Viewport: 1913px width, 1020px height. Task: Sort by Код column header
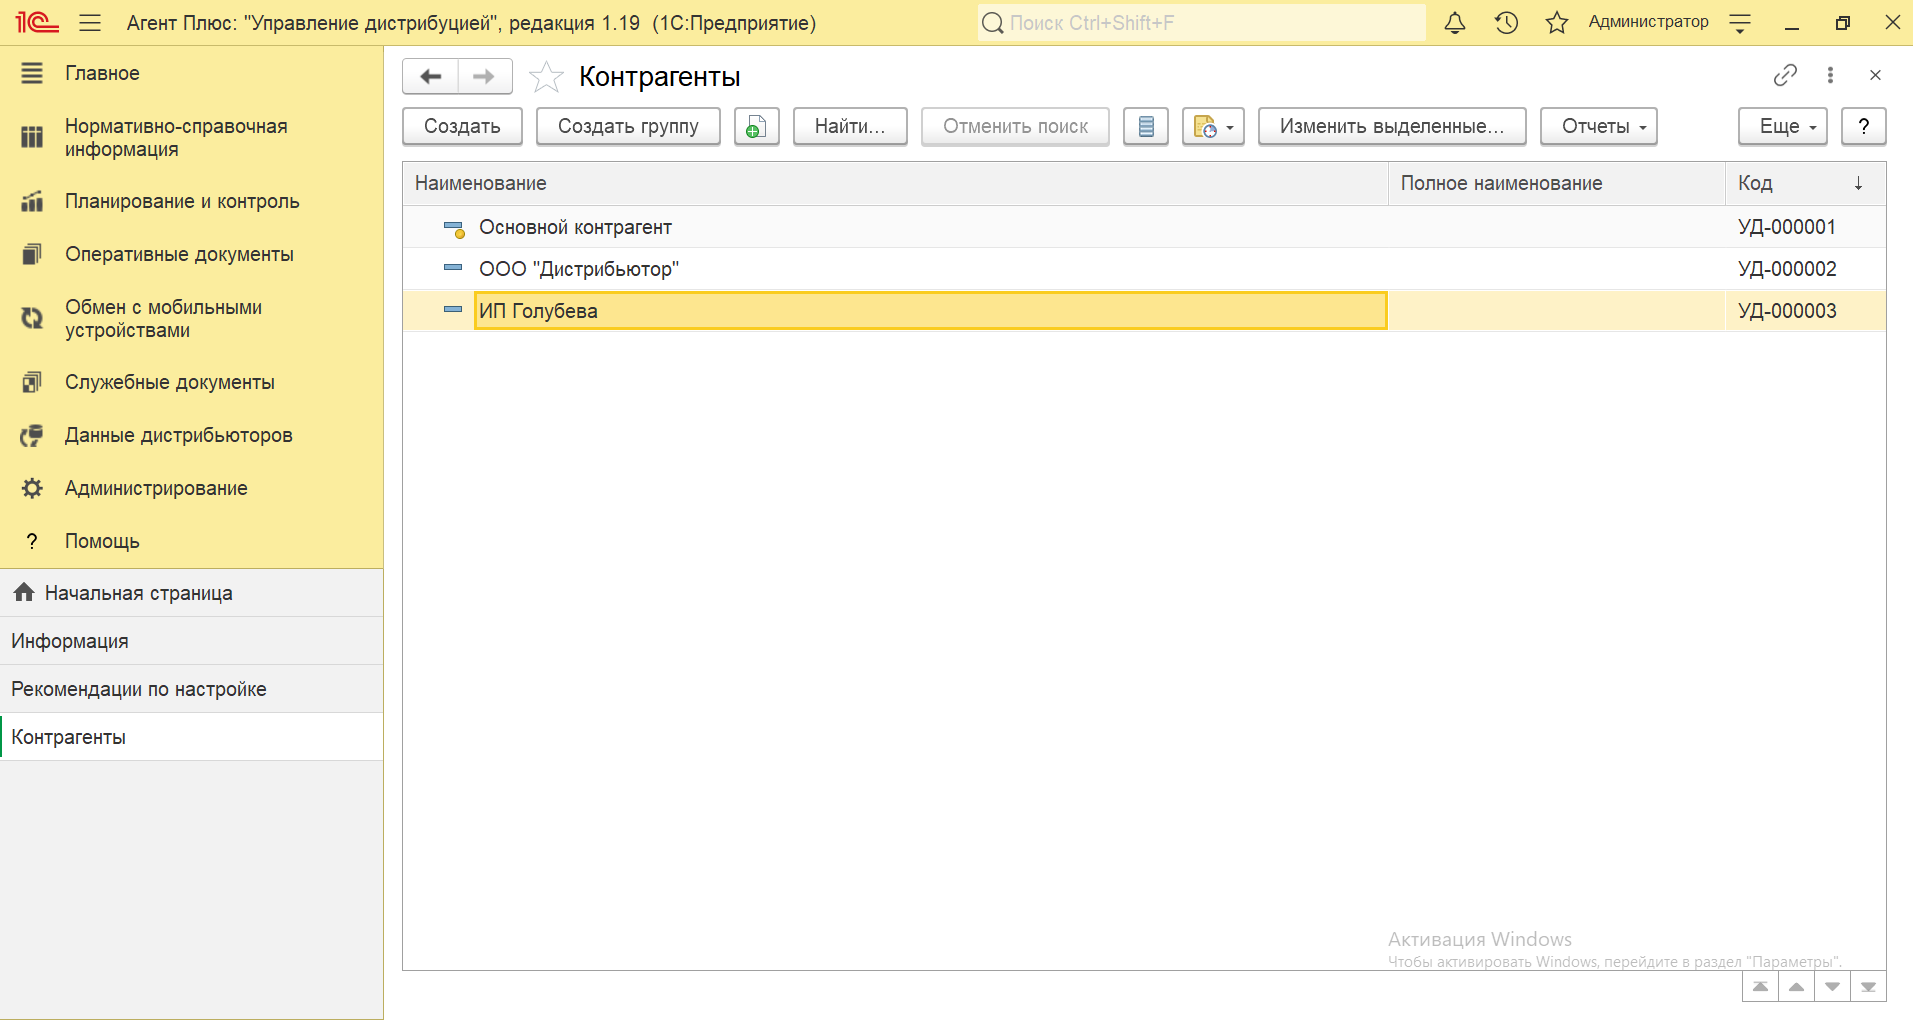click(1806, 183)
